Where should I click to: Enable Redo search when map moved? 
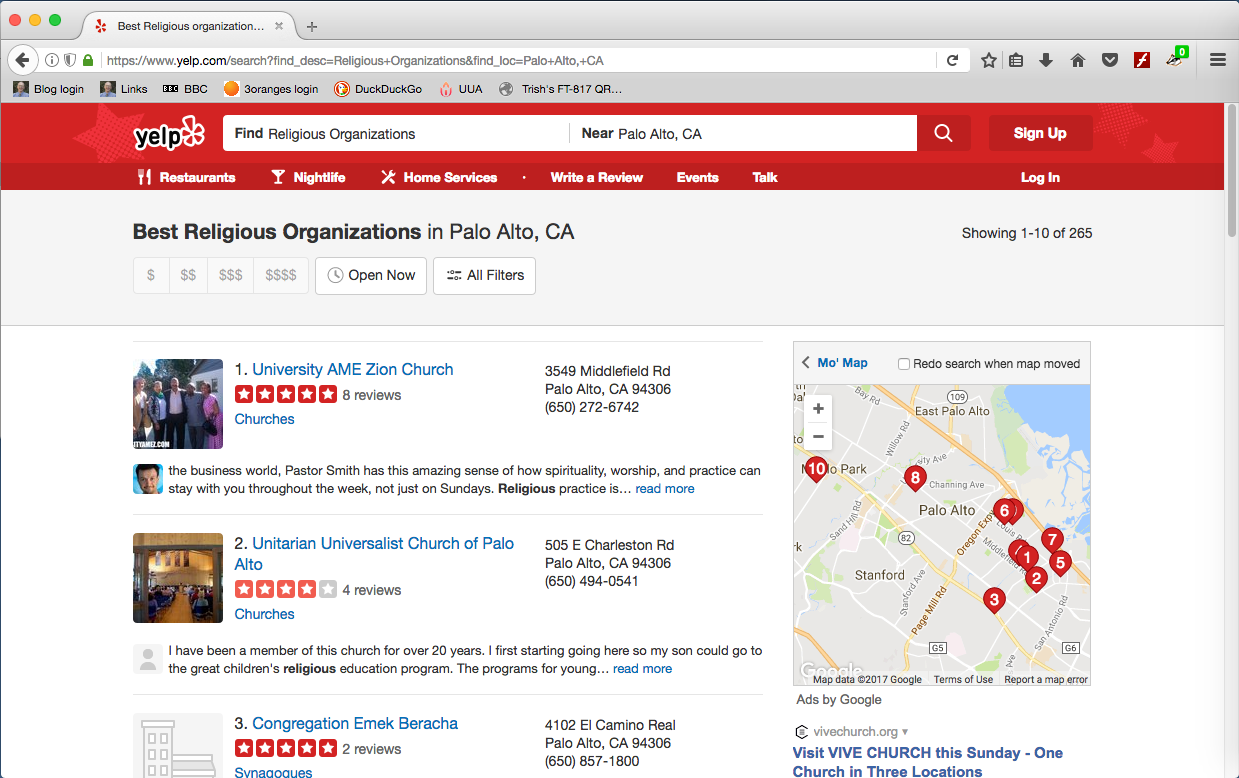tap(904, 364)
